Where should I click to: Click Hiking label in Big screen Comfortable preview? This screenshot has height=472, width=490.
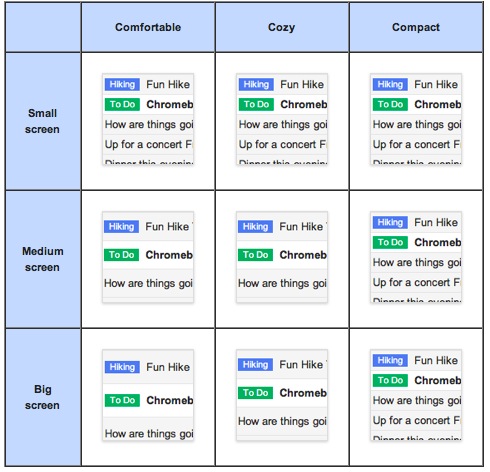pos(122,367)
